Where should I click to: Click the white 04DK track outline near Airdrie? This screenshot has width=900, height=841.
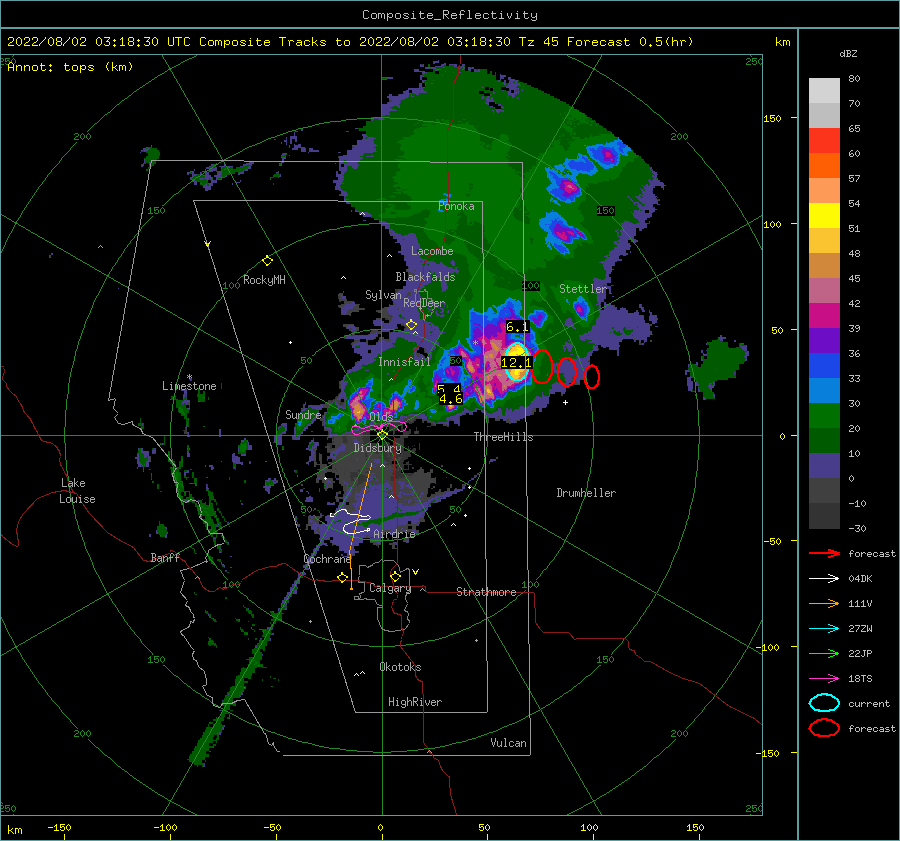[x=350, y=521]
